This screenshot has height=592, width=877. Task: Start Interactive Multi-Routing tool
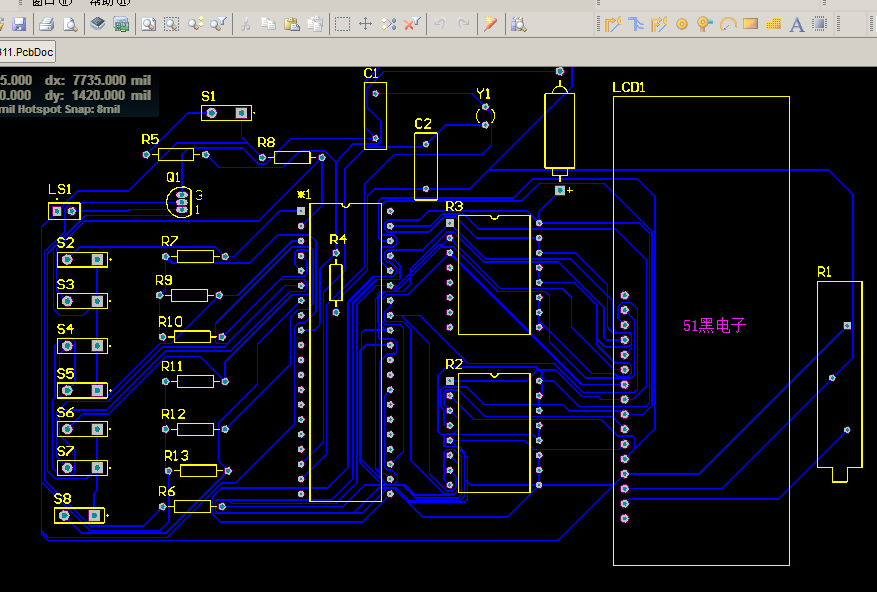[636, 24]
